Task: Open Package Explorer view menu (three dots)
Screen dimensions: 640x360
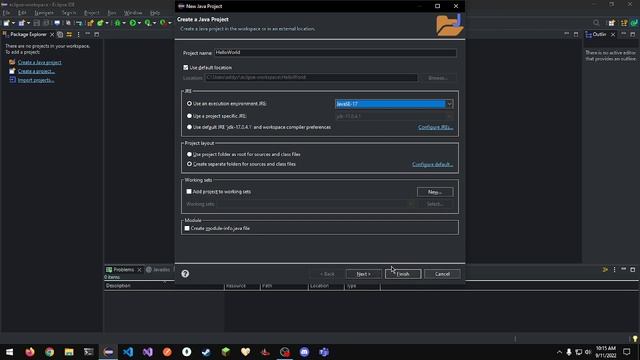Action: (78, 34)
